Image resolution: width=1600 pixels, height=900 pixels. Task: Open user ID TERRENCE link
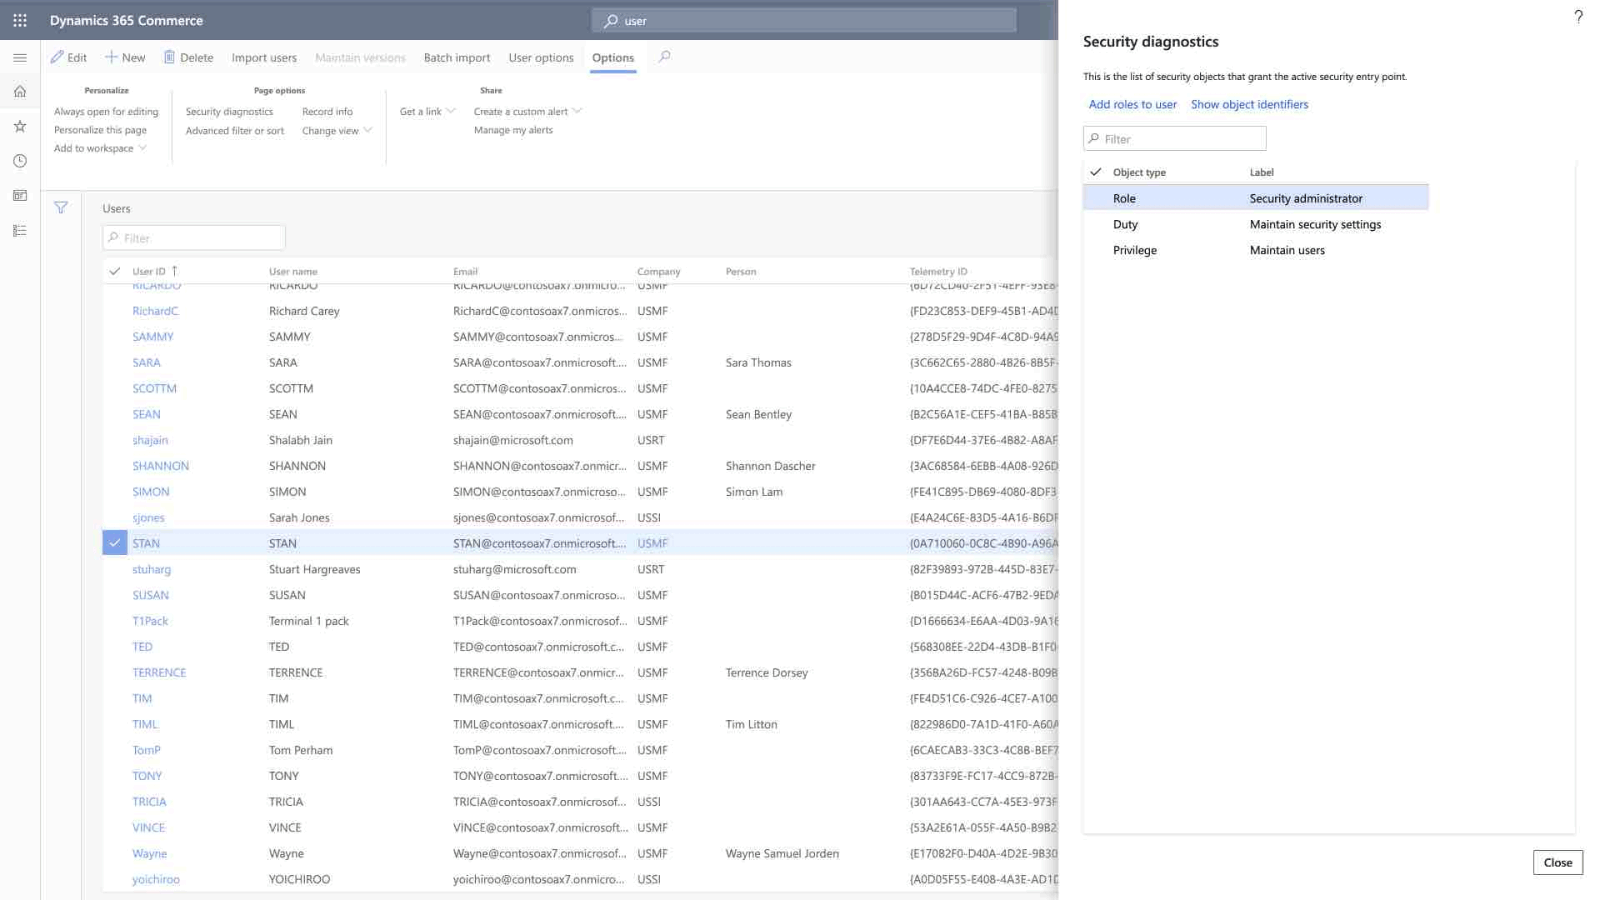pos(159,673)
